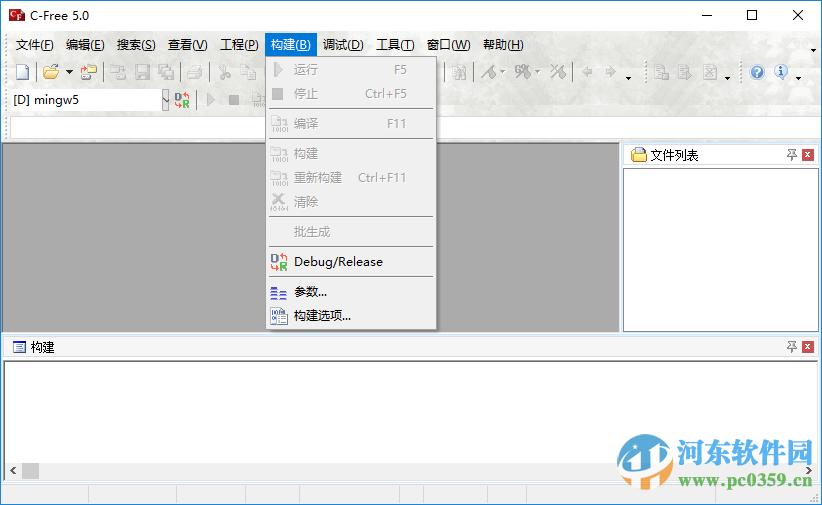Viewport: 822px width, 505px height.
Task: Open the 调试(D) menu
Action: [343, 45]
